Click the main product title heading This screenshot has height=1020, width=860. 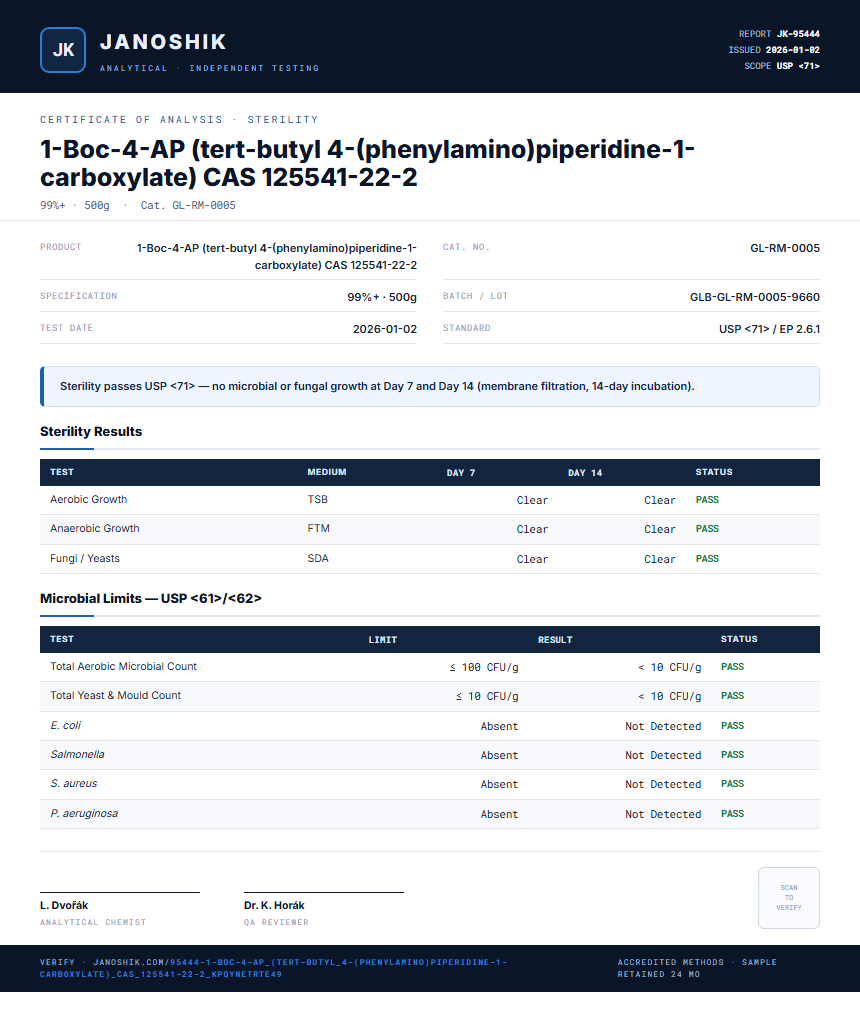[367, 163]
